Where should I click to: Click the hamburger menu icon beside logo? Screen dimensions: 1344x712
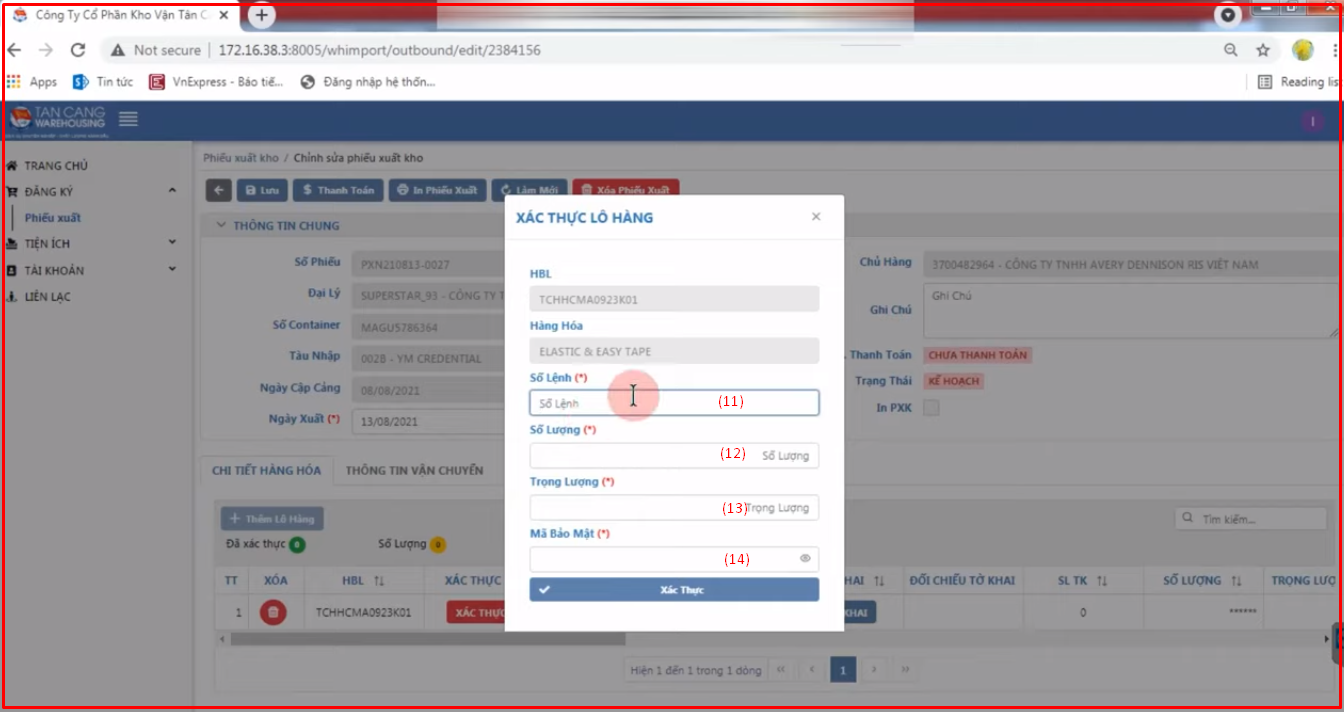[128, 119]
